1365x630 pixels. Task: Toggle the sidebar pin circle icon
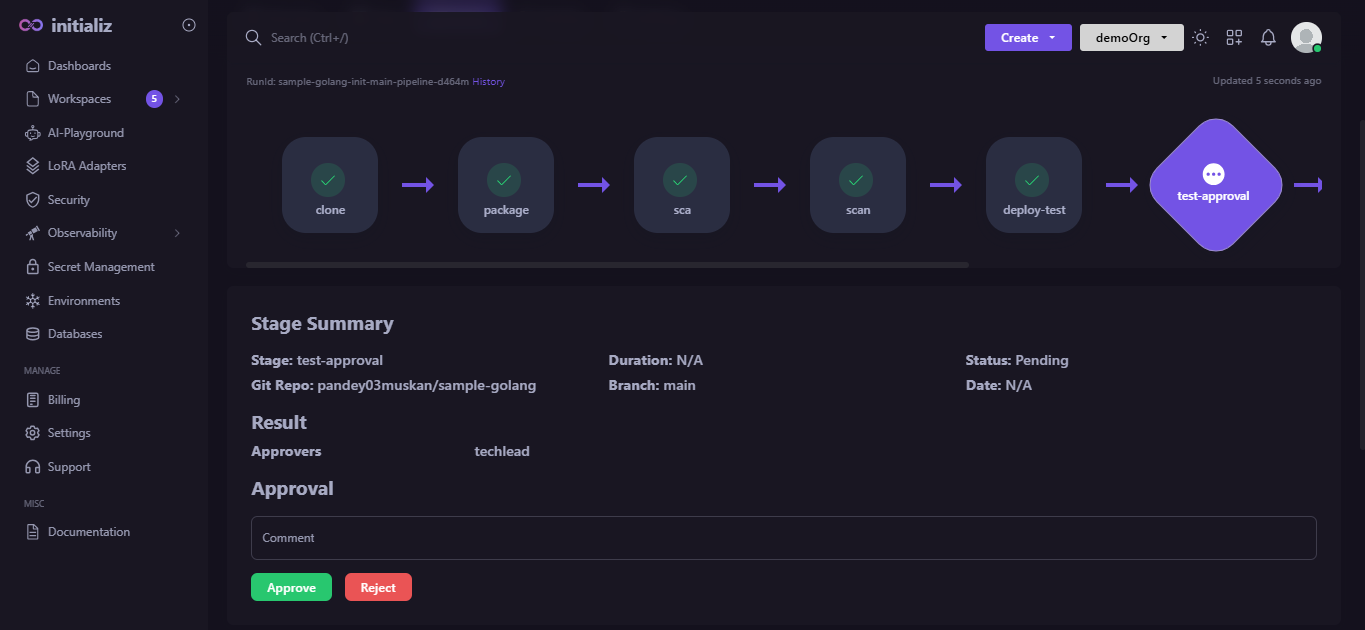click(189, 25)
